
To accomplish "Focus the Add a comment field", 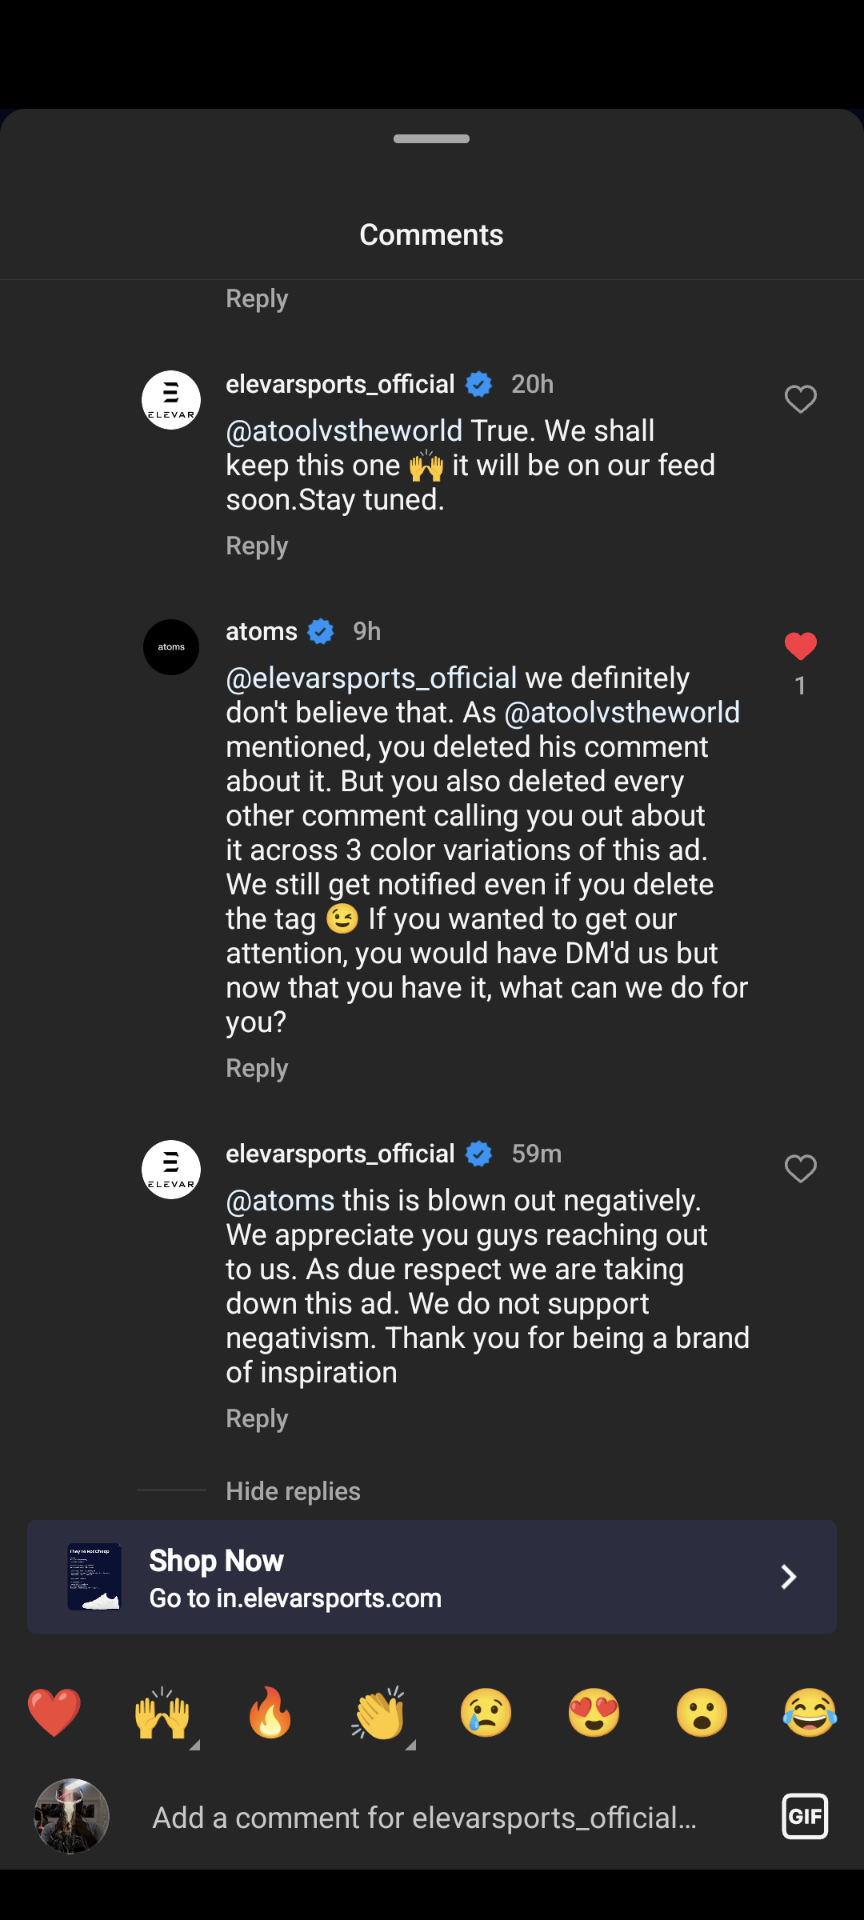I will [x=425, y=1817].
